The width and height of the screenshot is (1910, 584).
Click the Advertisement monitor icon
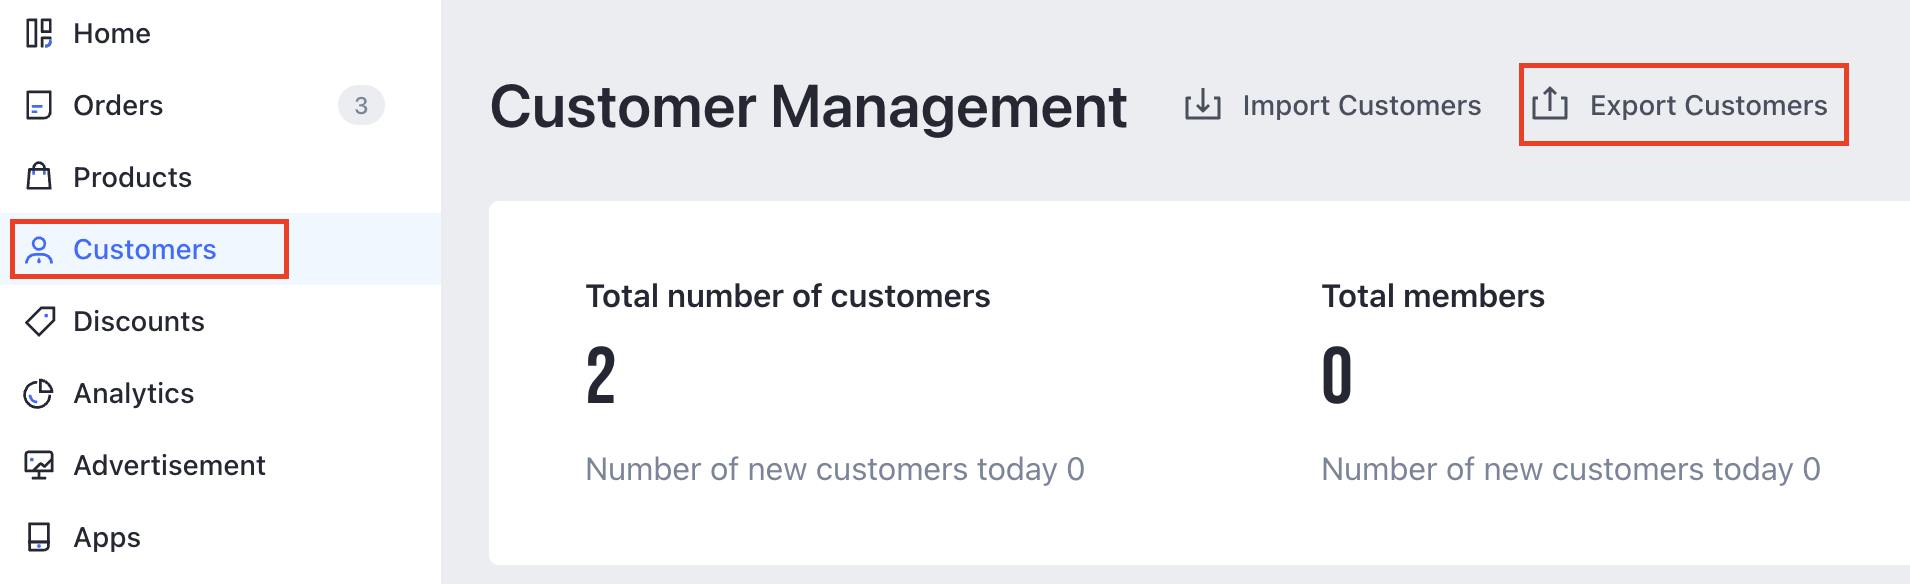(x=39, y=465)
